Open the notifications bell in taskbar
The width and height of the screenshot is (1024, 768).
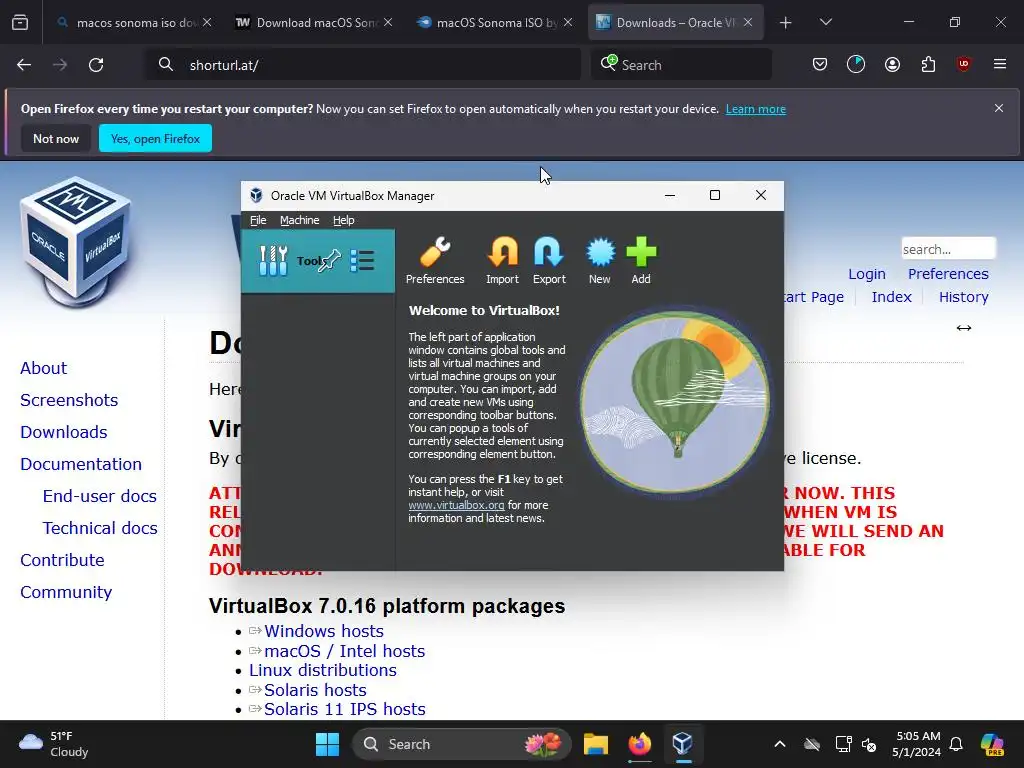[956, 744]
